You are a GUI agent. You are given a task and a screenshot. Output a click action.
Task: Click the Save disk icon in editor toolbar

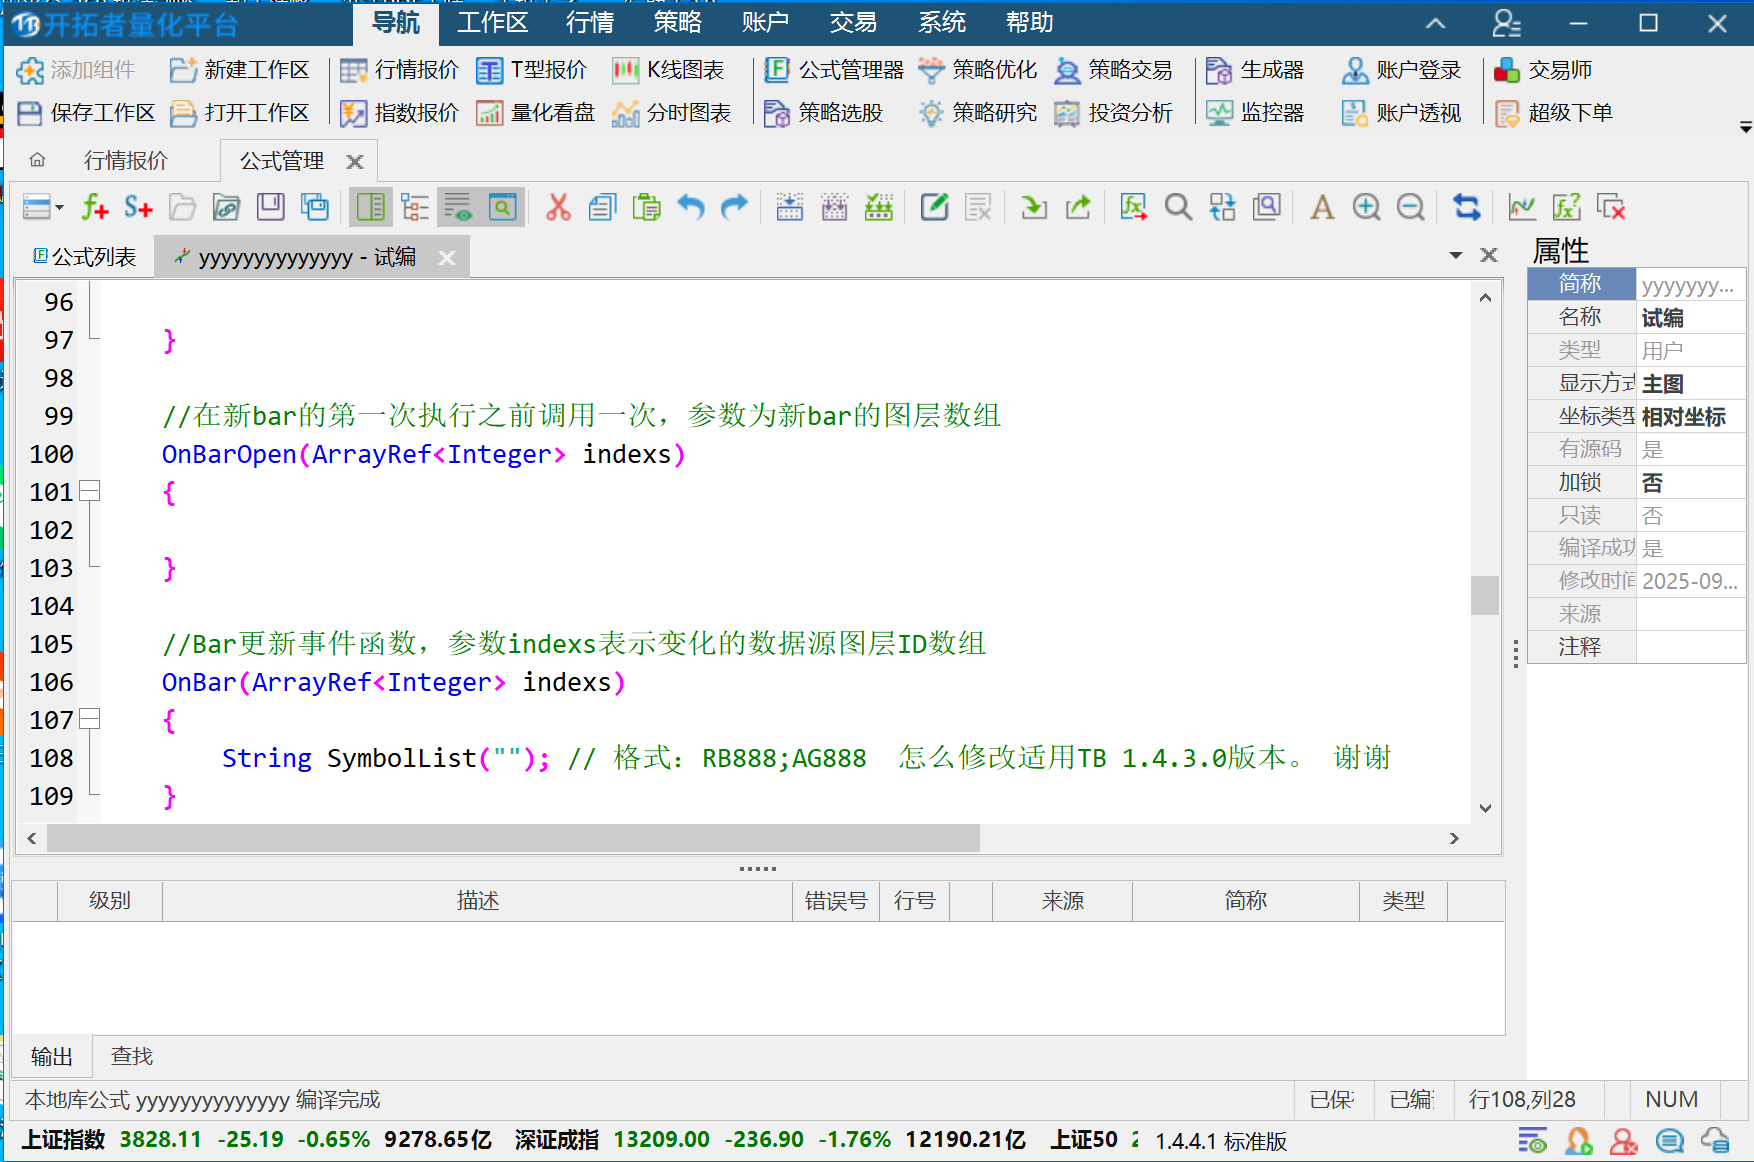[x=270, y=207]
